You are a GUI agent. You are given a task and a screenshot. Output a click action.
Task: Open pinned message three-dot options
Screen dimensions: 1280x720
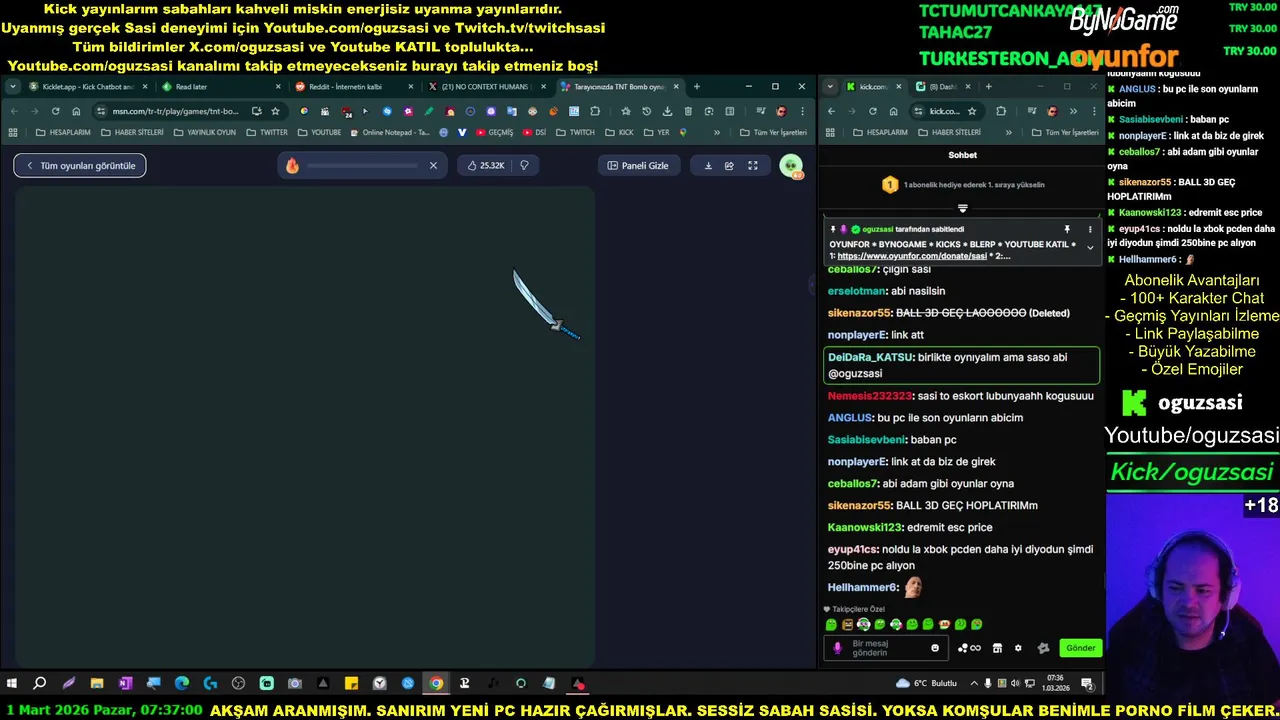pyautogui.click(x=1090, y=230)
